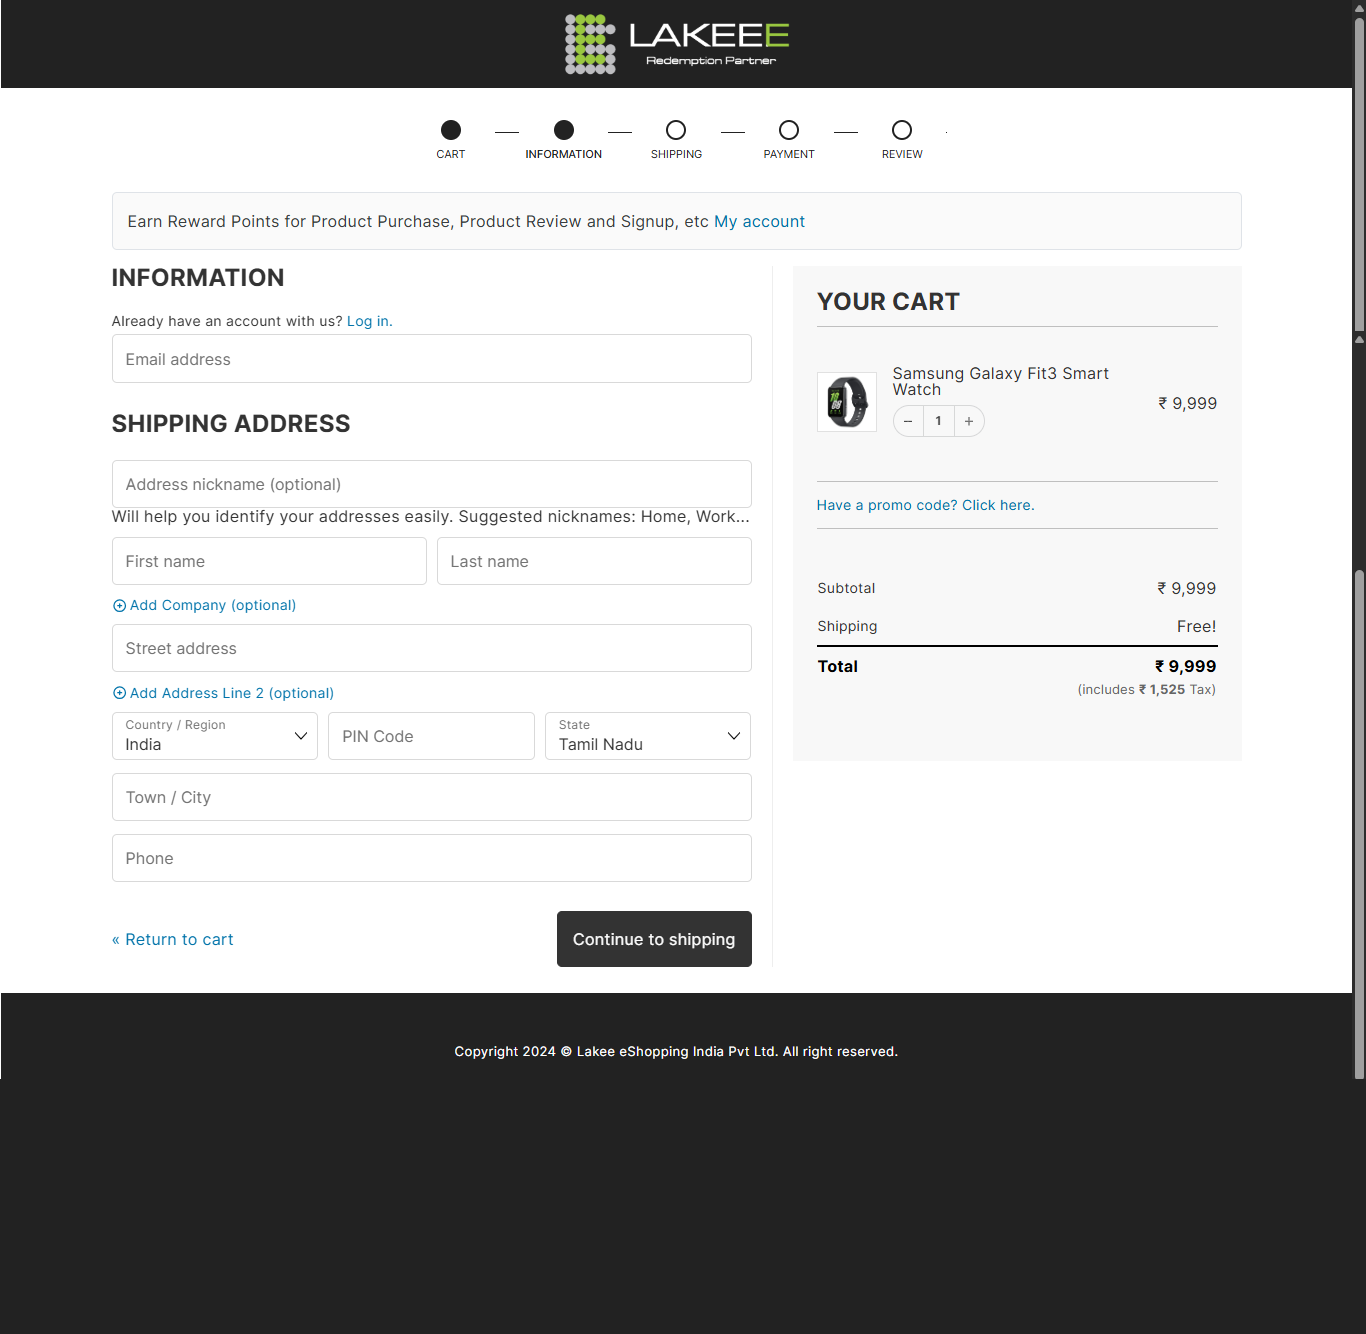
Task: Select the Payment step indicator
Action: pyautogui.click(x=789, y=130)
